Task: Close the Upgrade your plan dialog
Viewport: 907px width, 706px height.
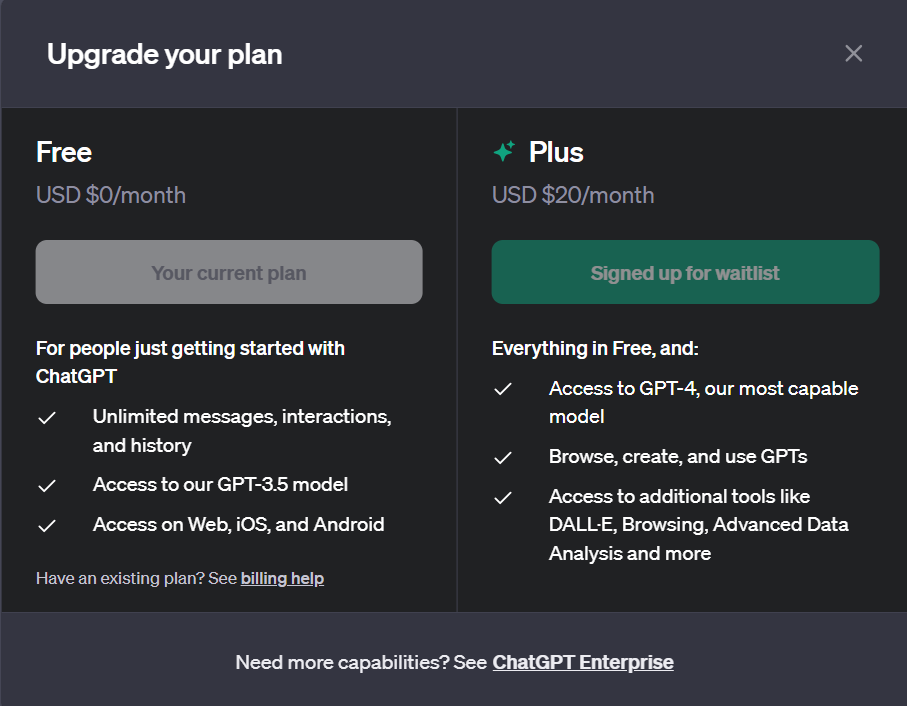Action: (853, 53)
